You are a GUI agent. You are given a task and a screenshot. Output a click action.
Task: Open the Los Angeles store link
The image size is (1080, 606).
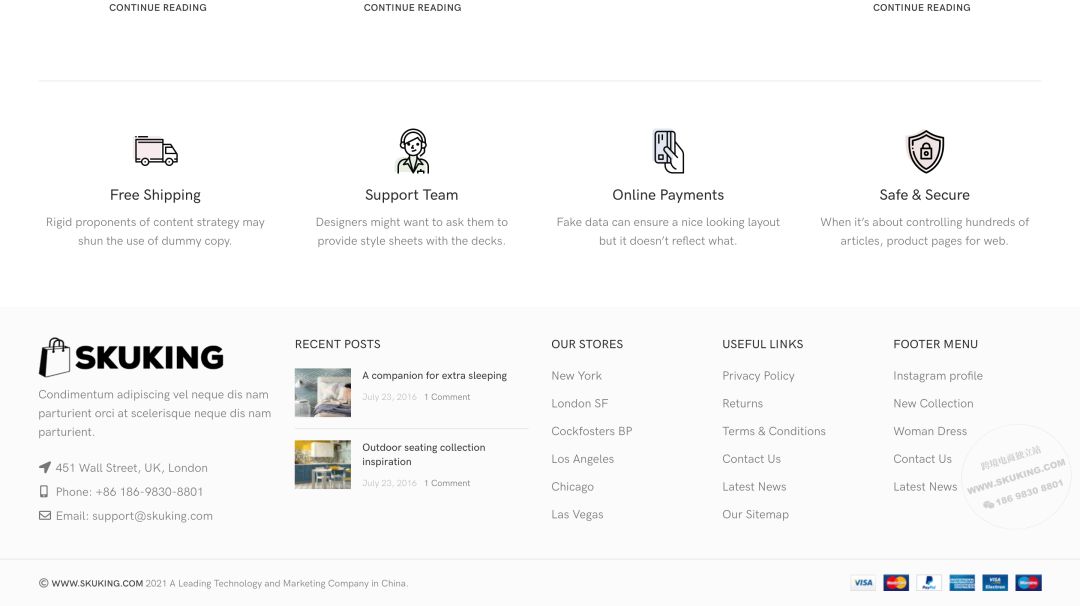click(x=583, y=459)
